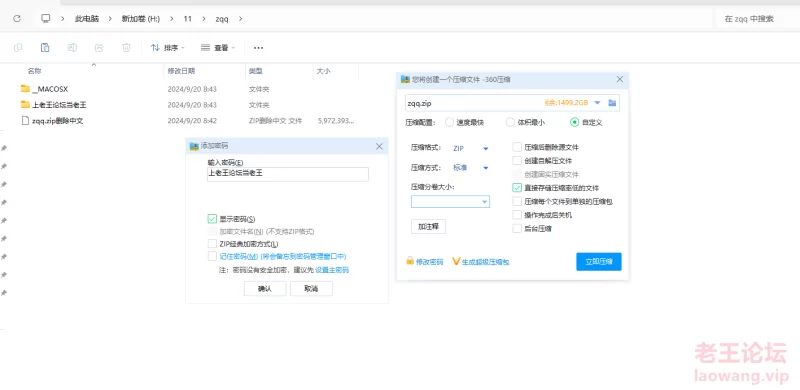This screenshot has height=390, width=800.
Task: Click the zqq.zip删除中文 file icon
Action: coord(26,120)
